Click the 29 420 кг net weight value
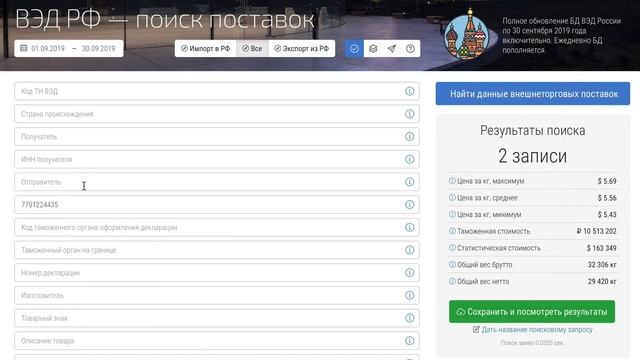640x360 pixels. tap(602, 281)
